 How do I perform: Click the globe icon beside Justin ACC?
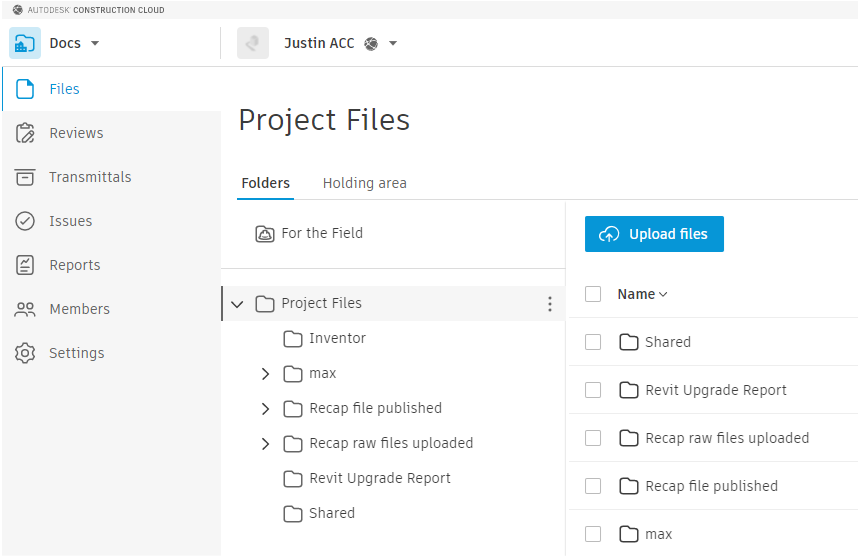point(371,43)
